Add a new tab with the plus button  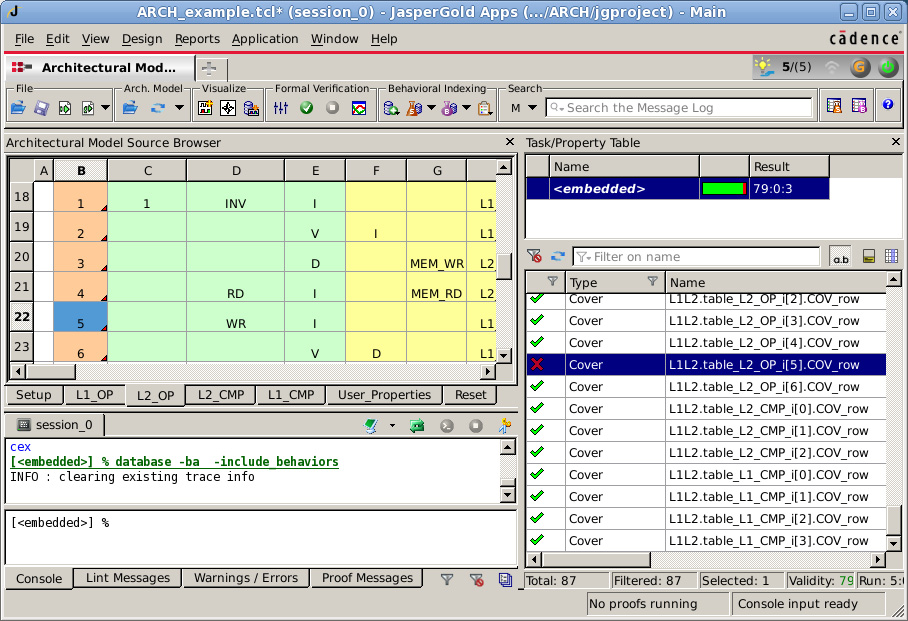pos(210,68)
